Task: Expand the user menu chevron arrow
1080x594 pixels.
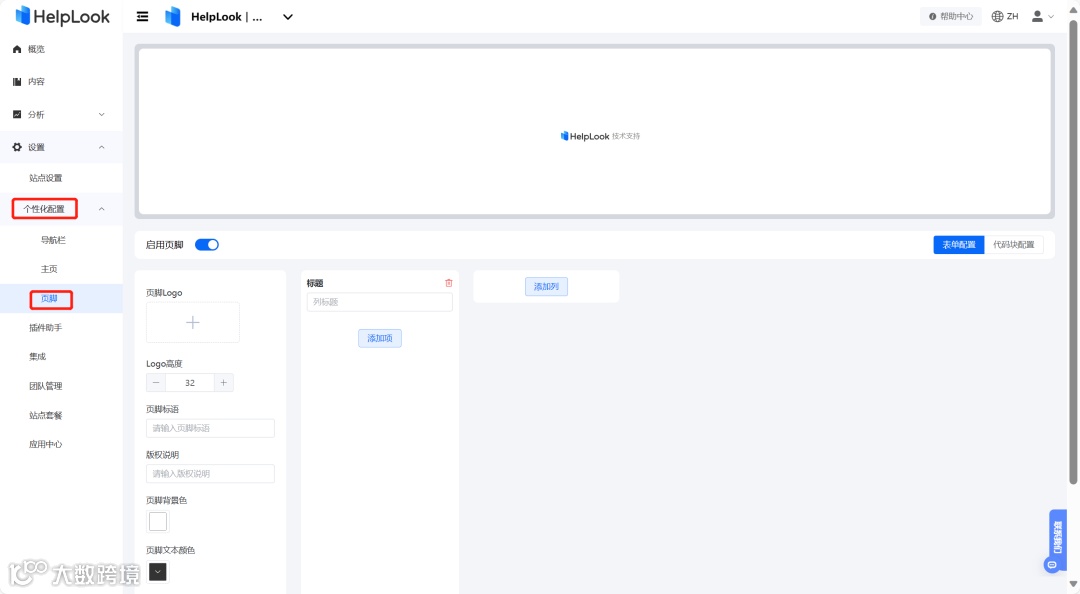Action: click(x=1051, y=17)
